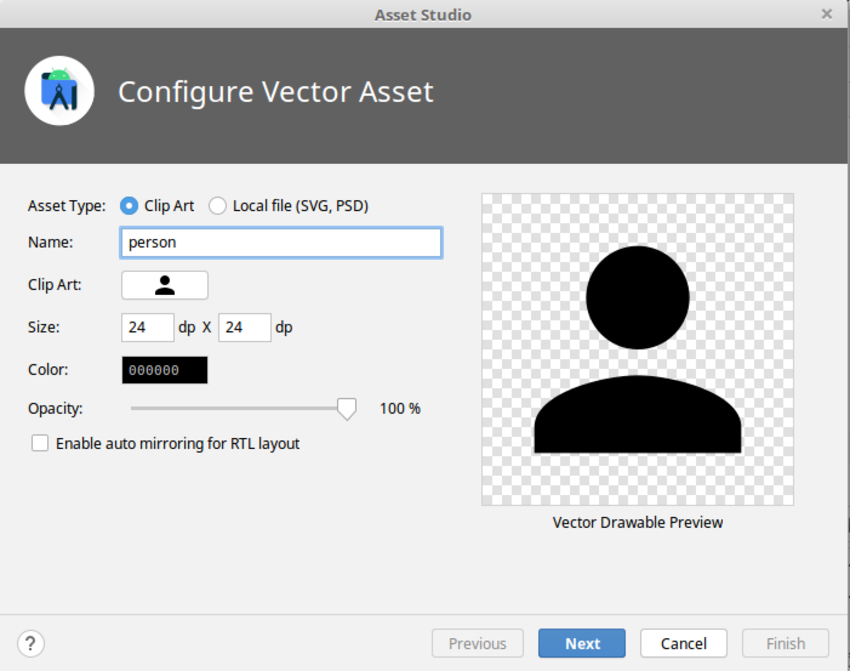Click the person vector drawable preview

click(x=638, y=350)
